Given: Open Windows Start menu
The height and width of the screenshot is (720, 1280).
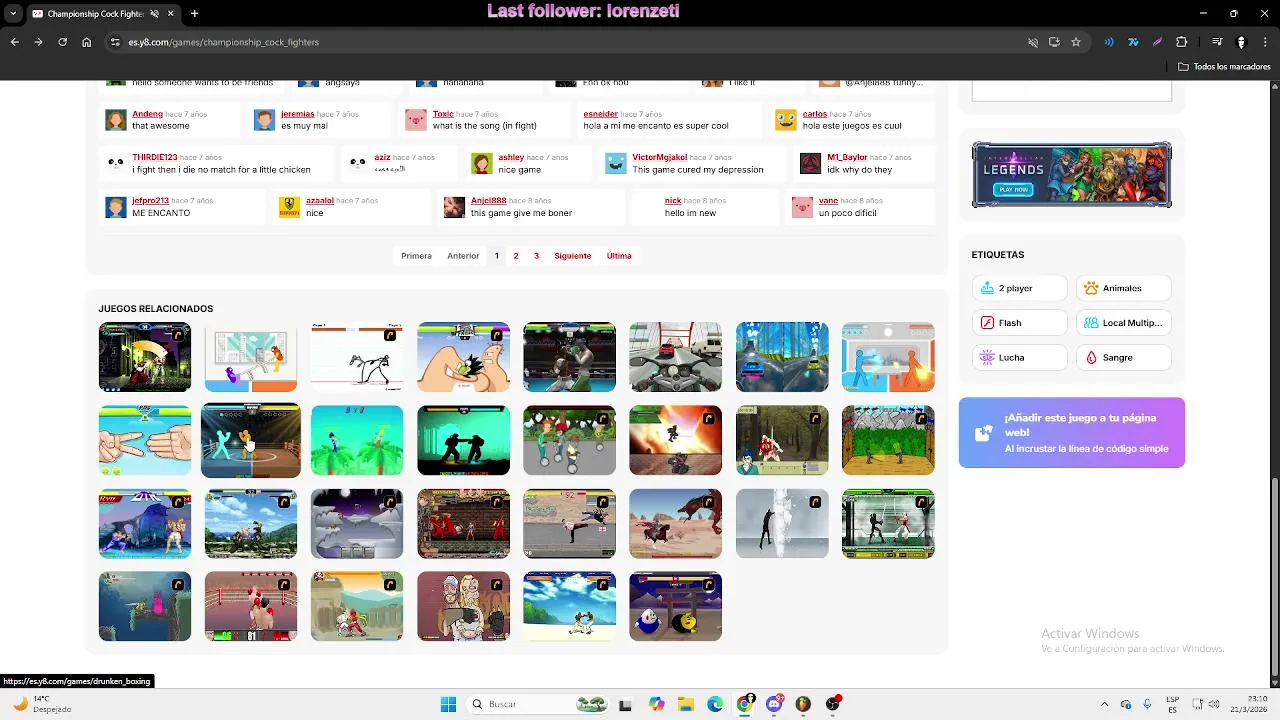Looking at the screenshot, I should pyautogui.click(x=448, y=704).
